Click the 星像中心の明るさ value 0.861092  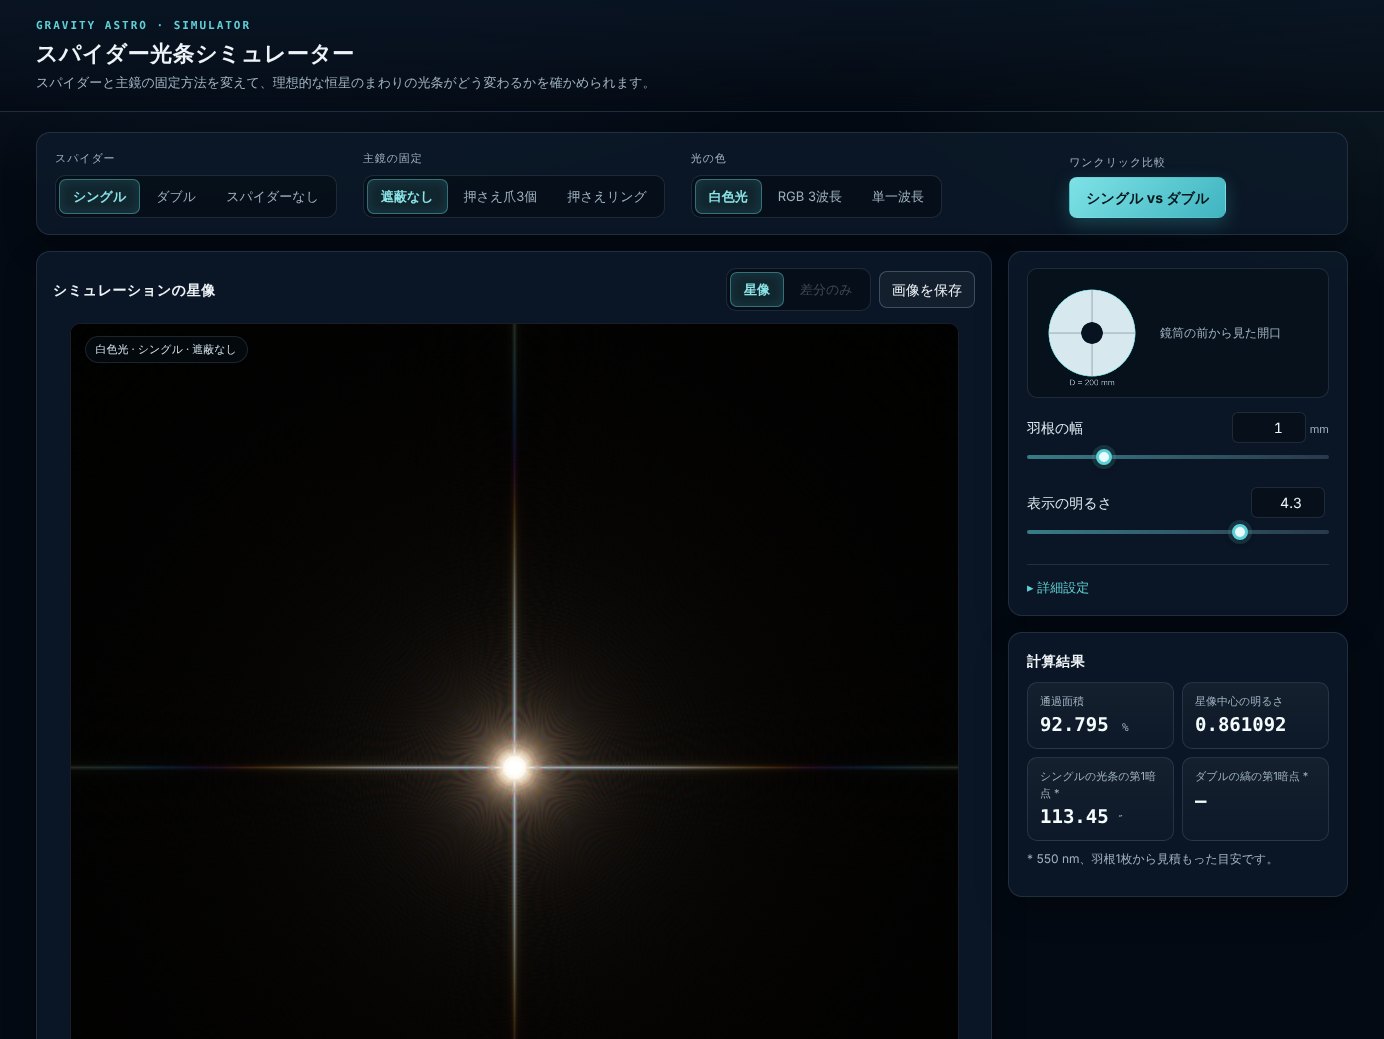pyautogui.click(x=1241, y=725)
